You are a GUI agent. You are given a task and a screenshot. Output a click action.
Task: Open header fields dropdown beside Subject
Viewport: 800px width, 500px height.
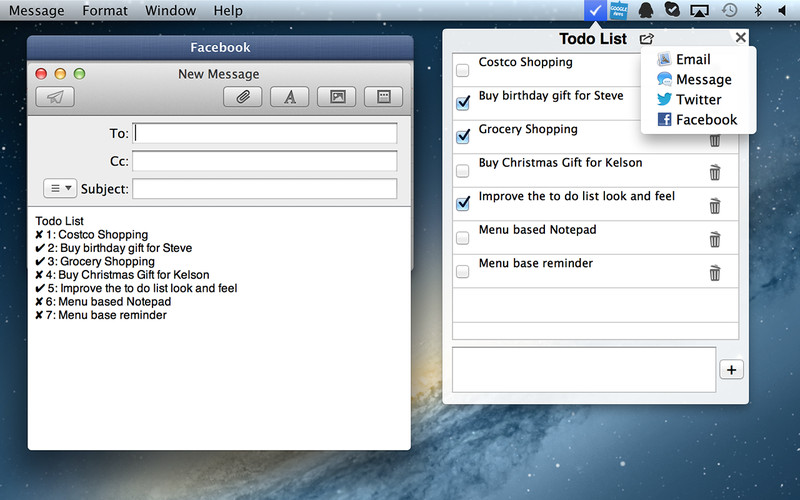coord(60,188)
